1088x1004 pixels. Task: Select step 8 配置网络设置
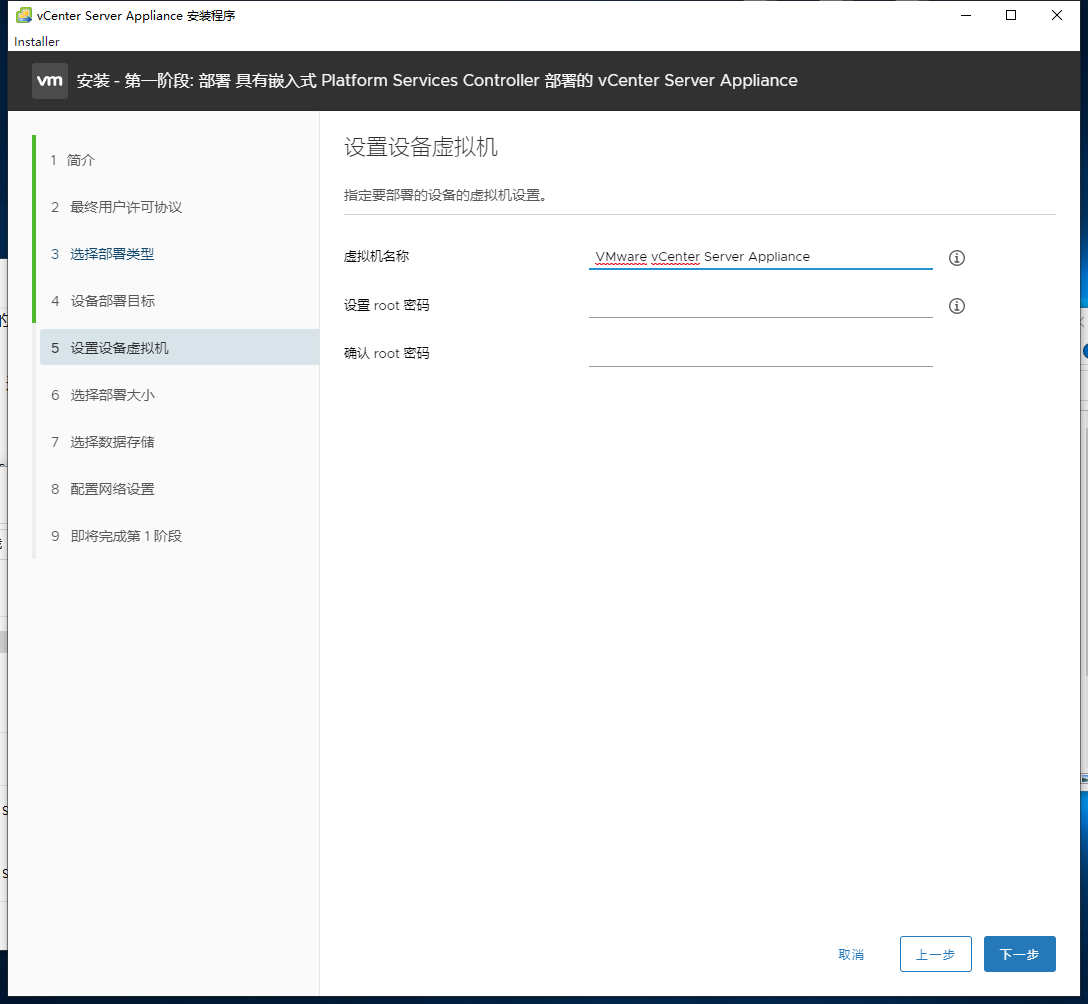pyautogui.click(x=102, y=489)
